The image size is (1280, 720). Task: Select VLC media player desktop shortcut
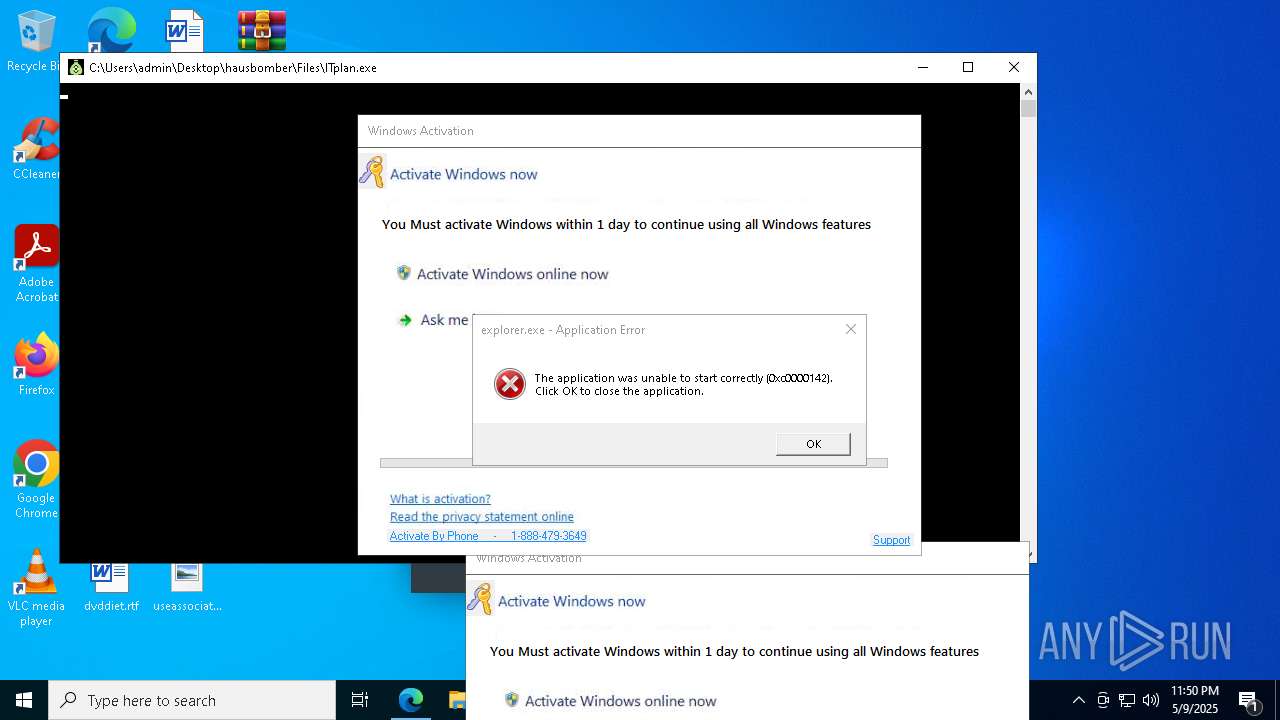pos(36,588)
